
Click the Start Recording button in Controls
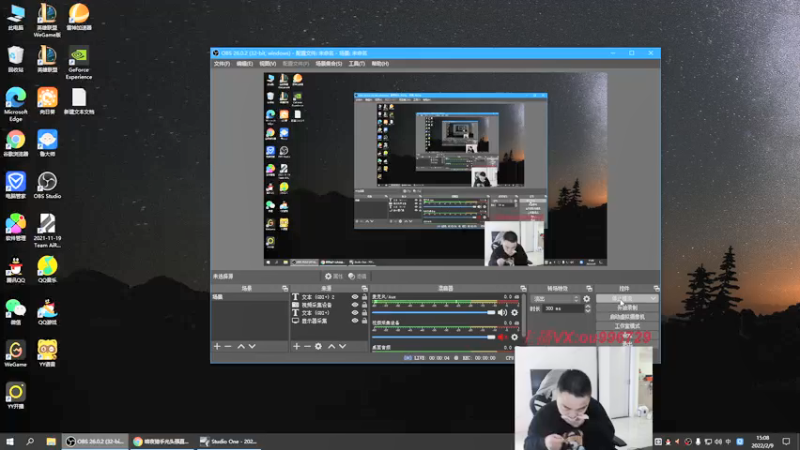627,308
